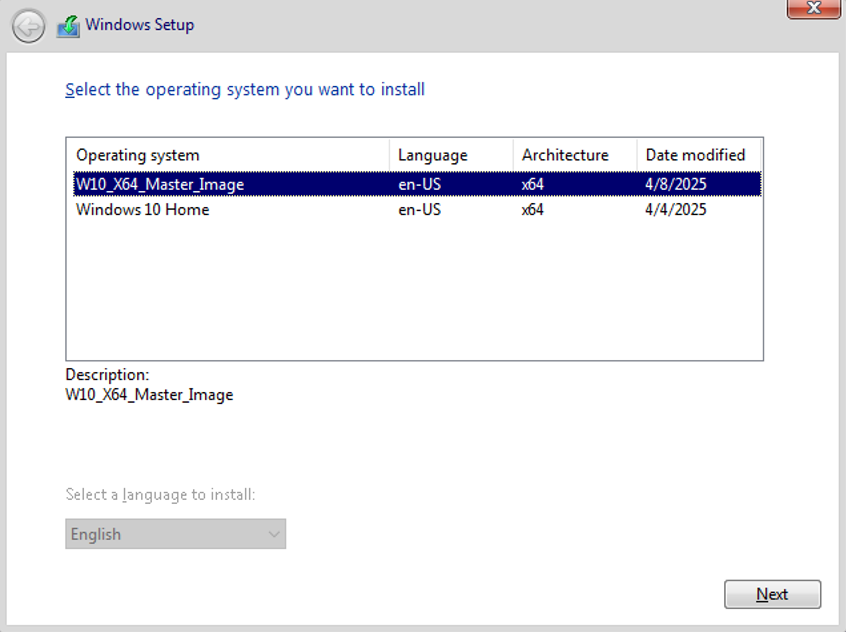Click the back arrow button

(x=29, y=26)
